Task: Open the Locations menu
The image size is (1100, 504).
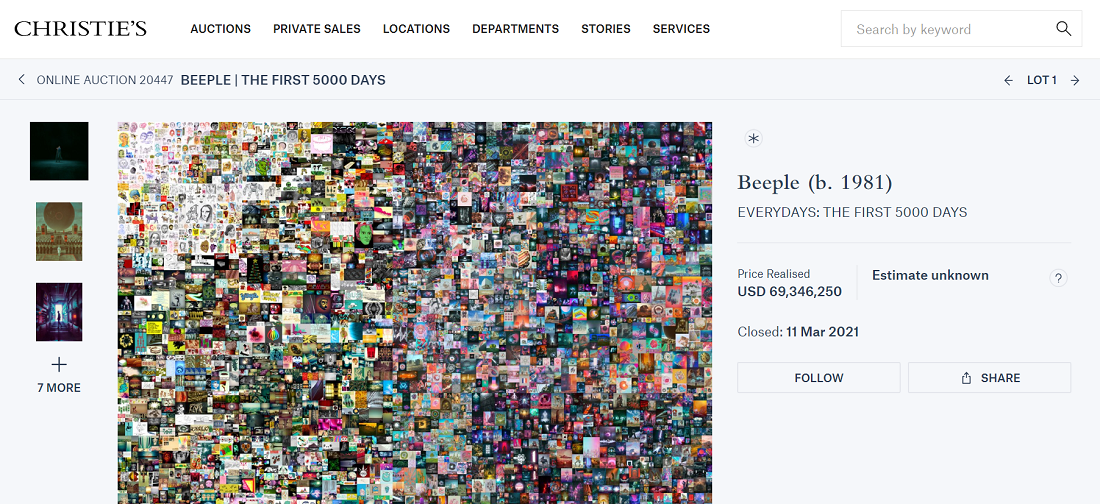Action: 416,29
